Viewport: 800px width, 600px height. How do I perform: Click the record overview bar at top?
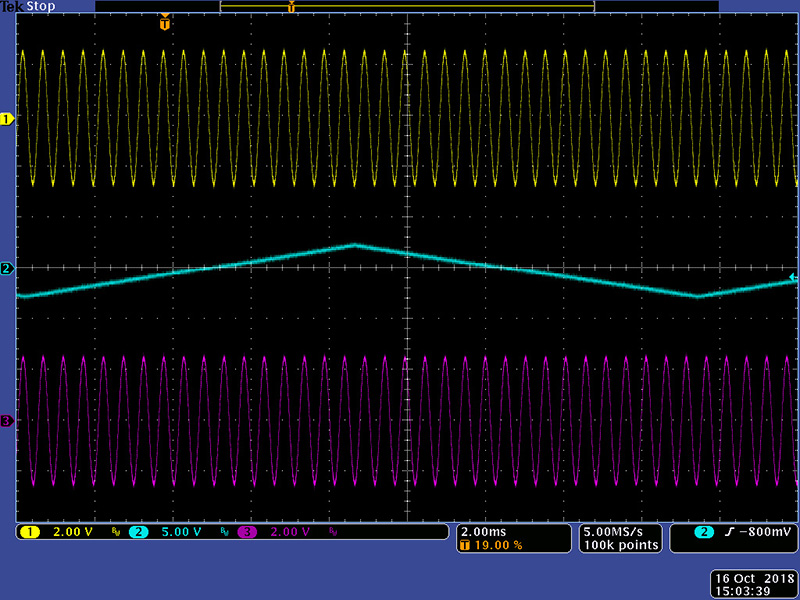tap(407, 7)
